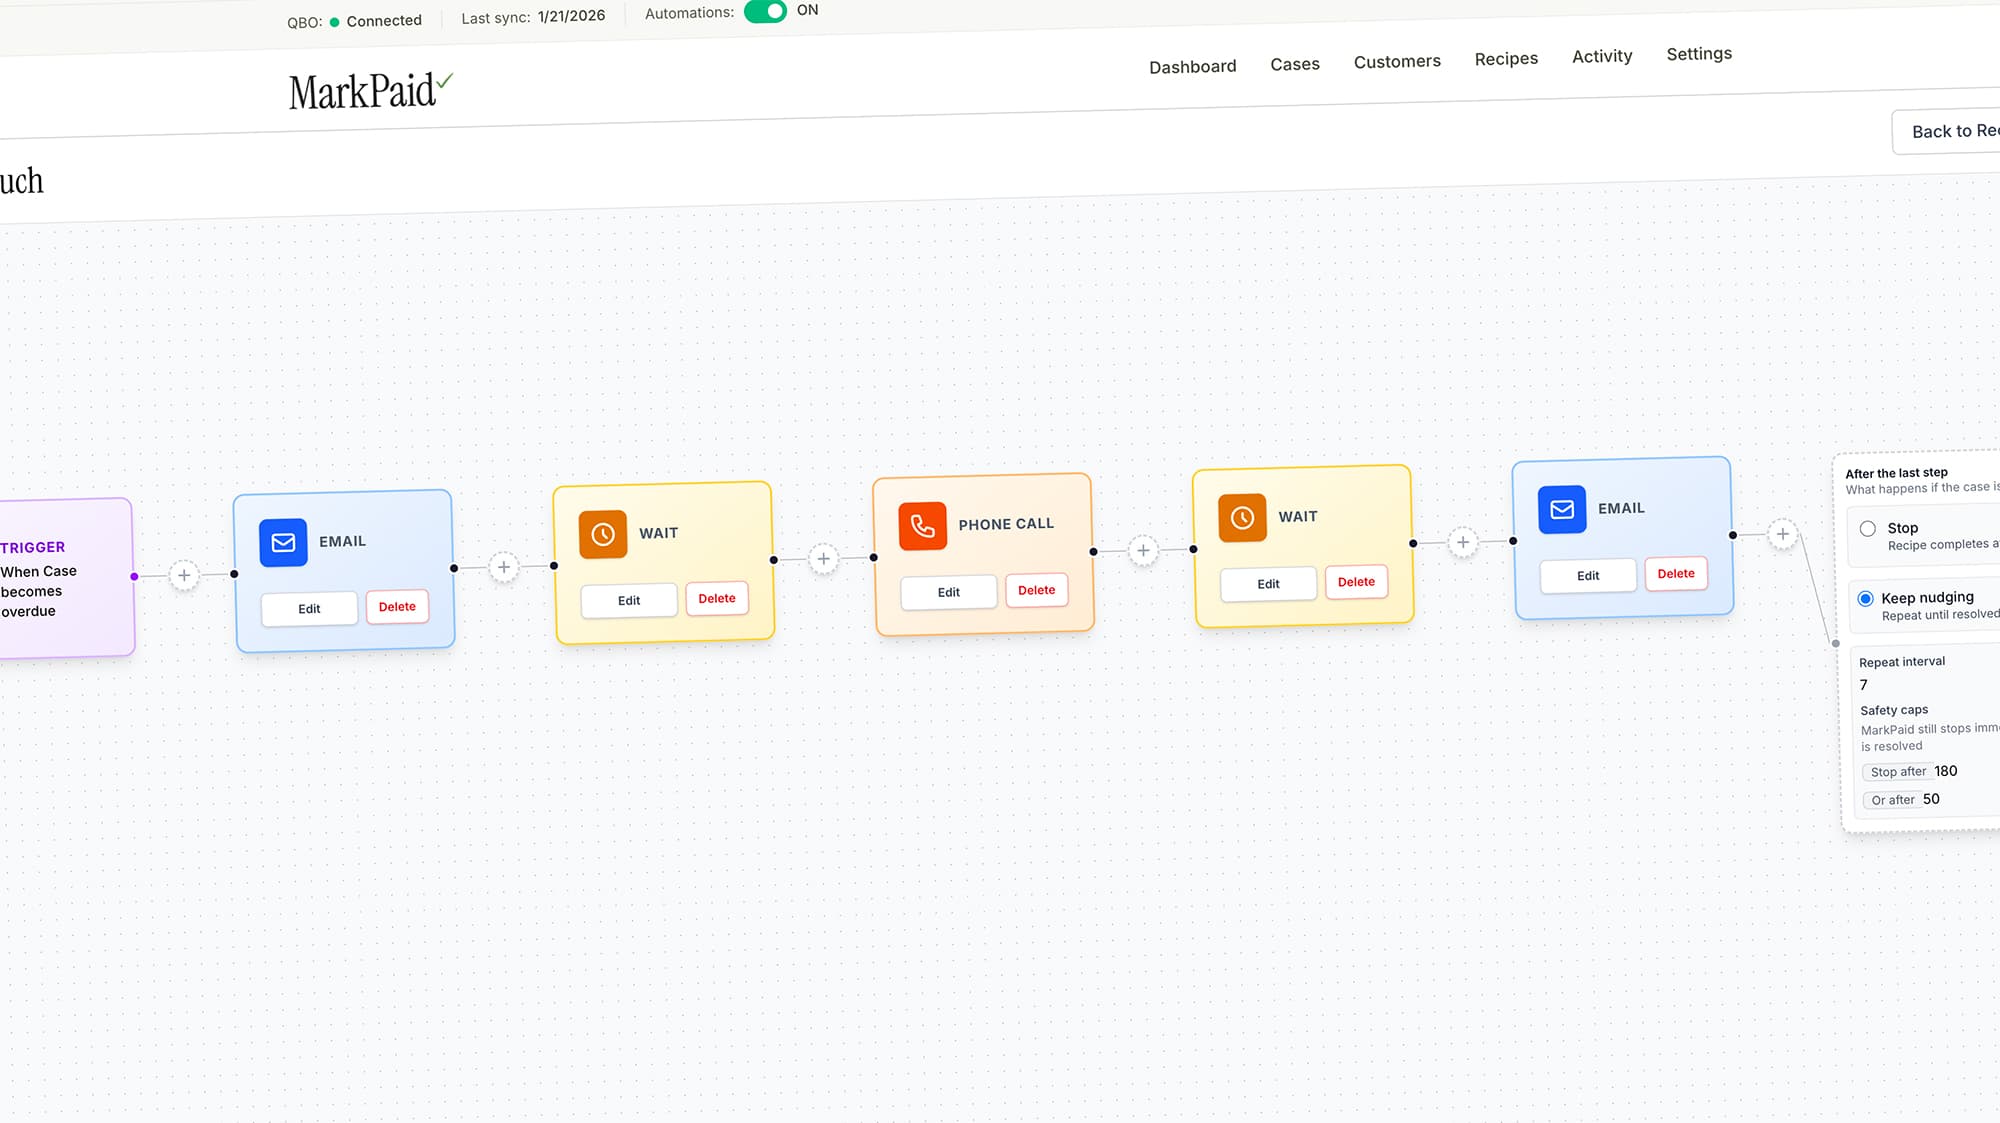Open the Settings menu item

(1699, 53)
